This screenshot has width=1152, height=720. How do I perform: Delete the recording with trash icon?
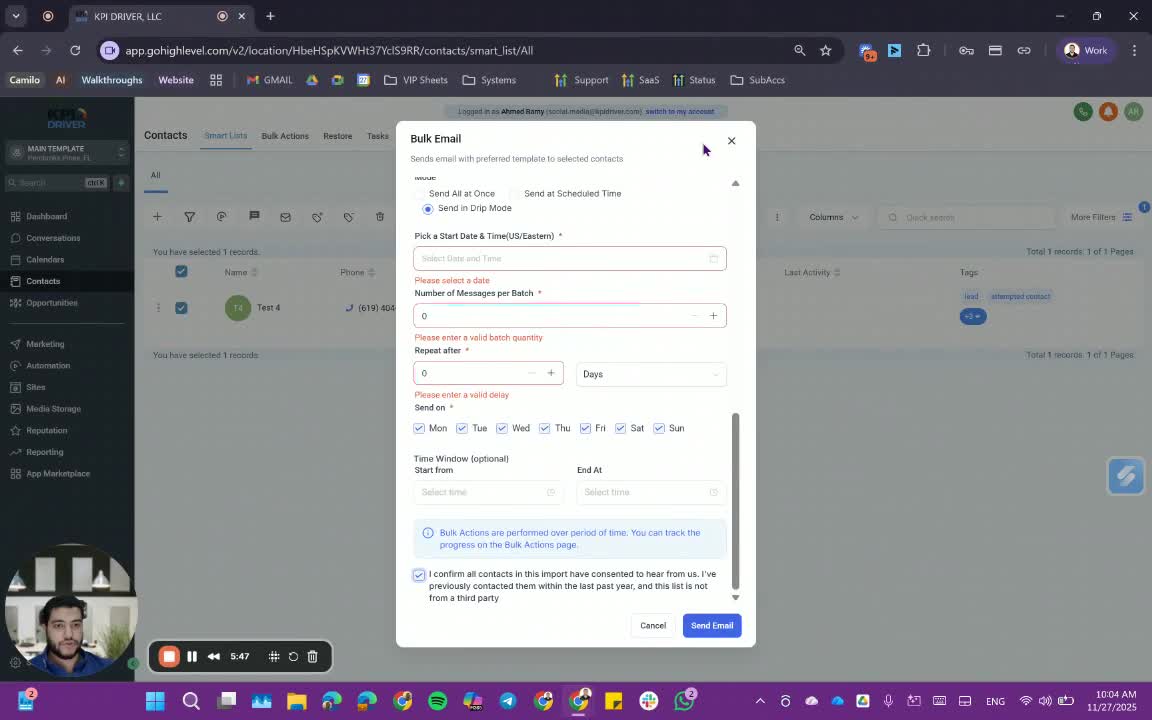coord(312,657)
